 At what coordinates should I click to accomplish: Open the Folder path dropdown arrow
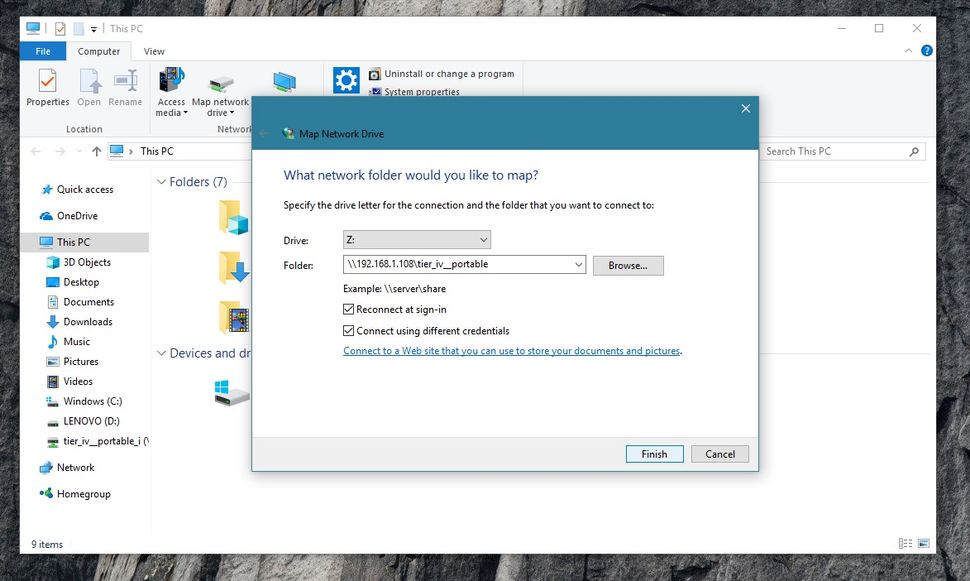point(578,264)
